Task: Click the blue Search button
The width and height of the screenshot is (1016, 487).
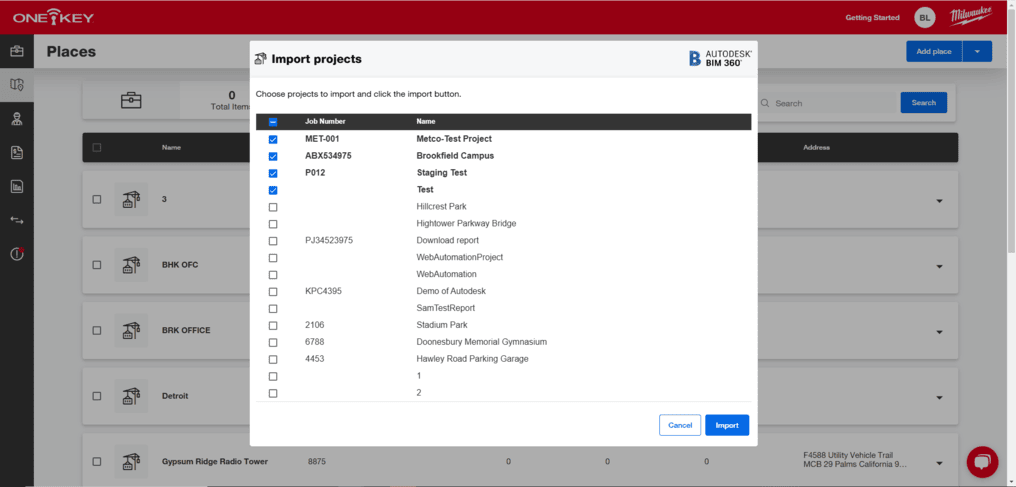Action: [x=924, y=102]
